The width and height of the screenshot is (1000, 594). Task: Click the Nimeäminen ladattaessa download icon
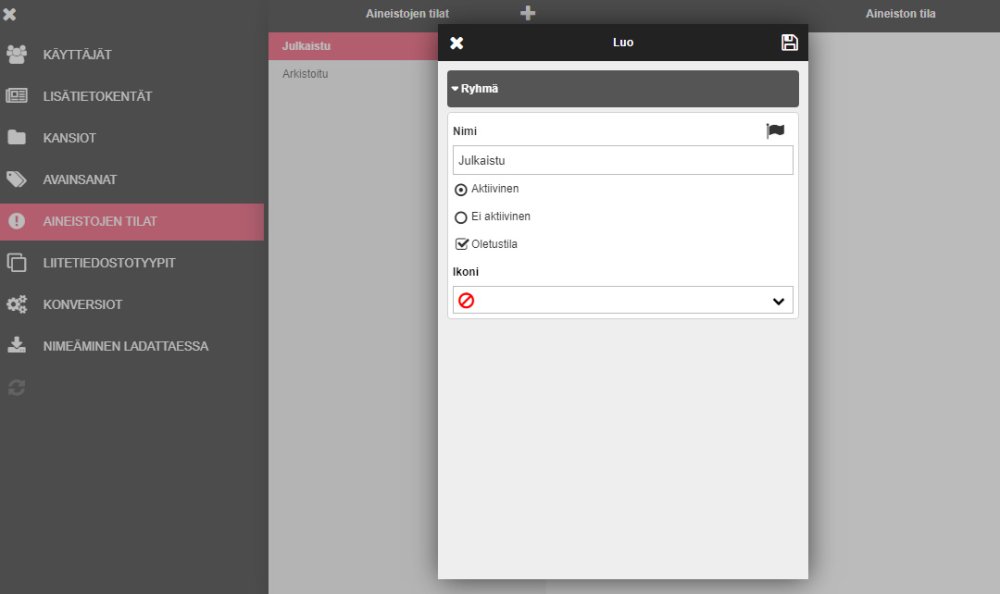point(17,345)
